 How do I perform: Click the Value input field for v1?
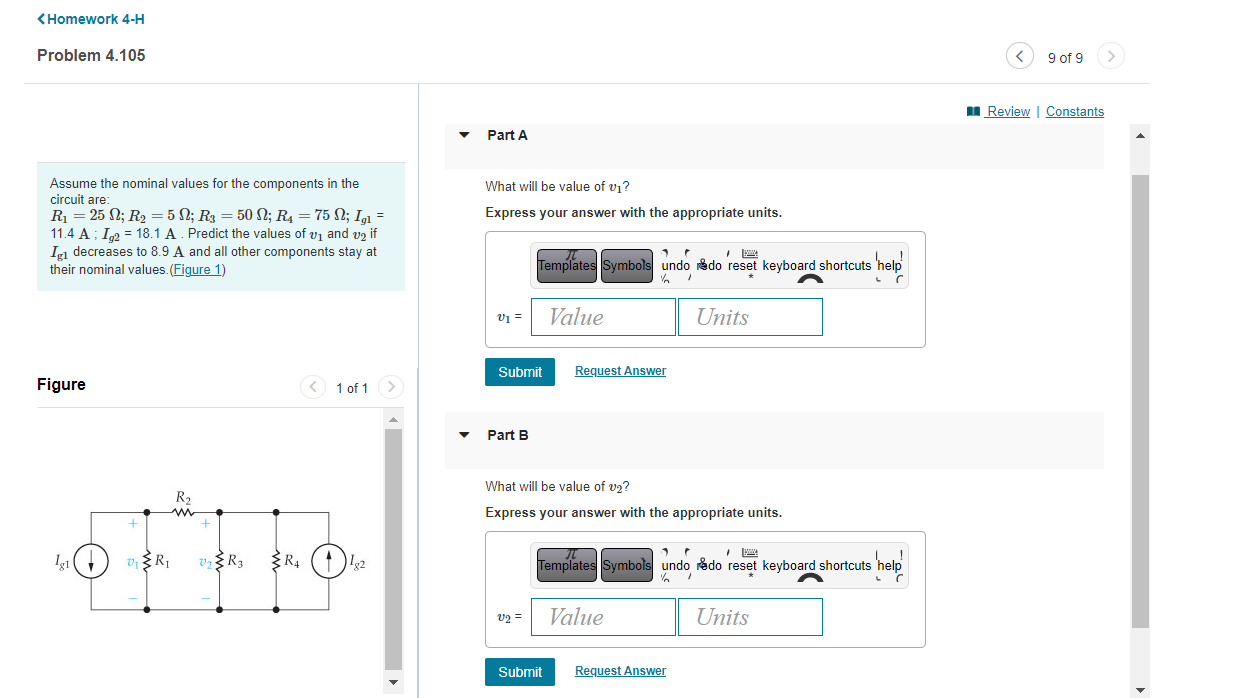602,316
